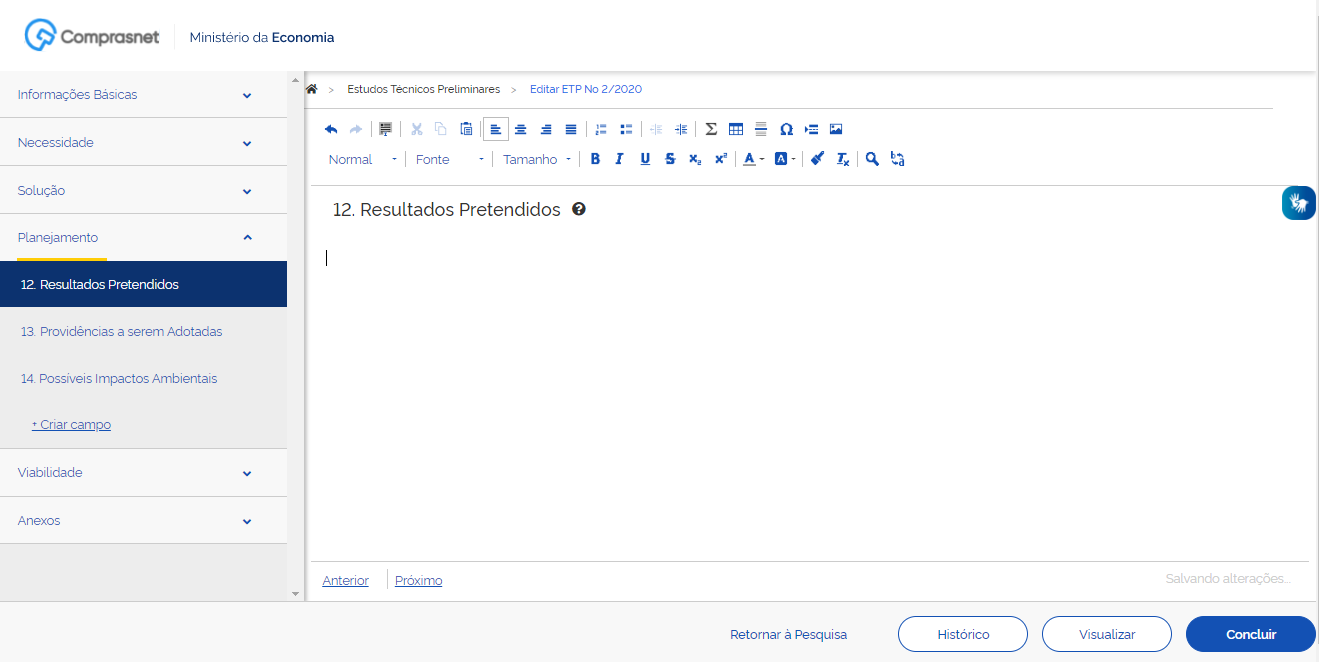Image resolution: width=1319 pixels, height=662 pixels.
Task: Select 13. Providências a serem Adotadas
Action: [x=121, y=331]
